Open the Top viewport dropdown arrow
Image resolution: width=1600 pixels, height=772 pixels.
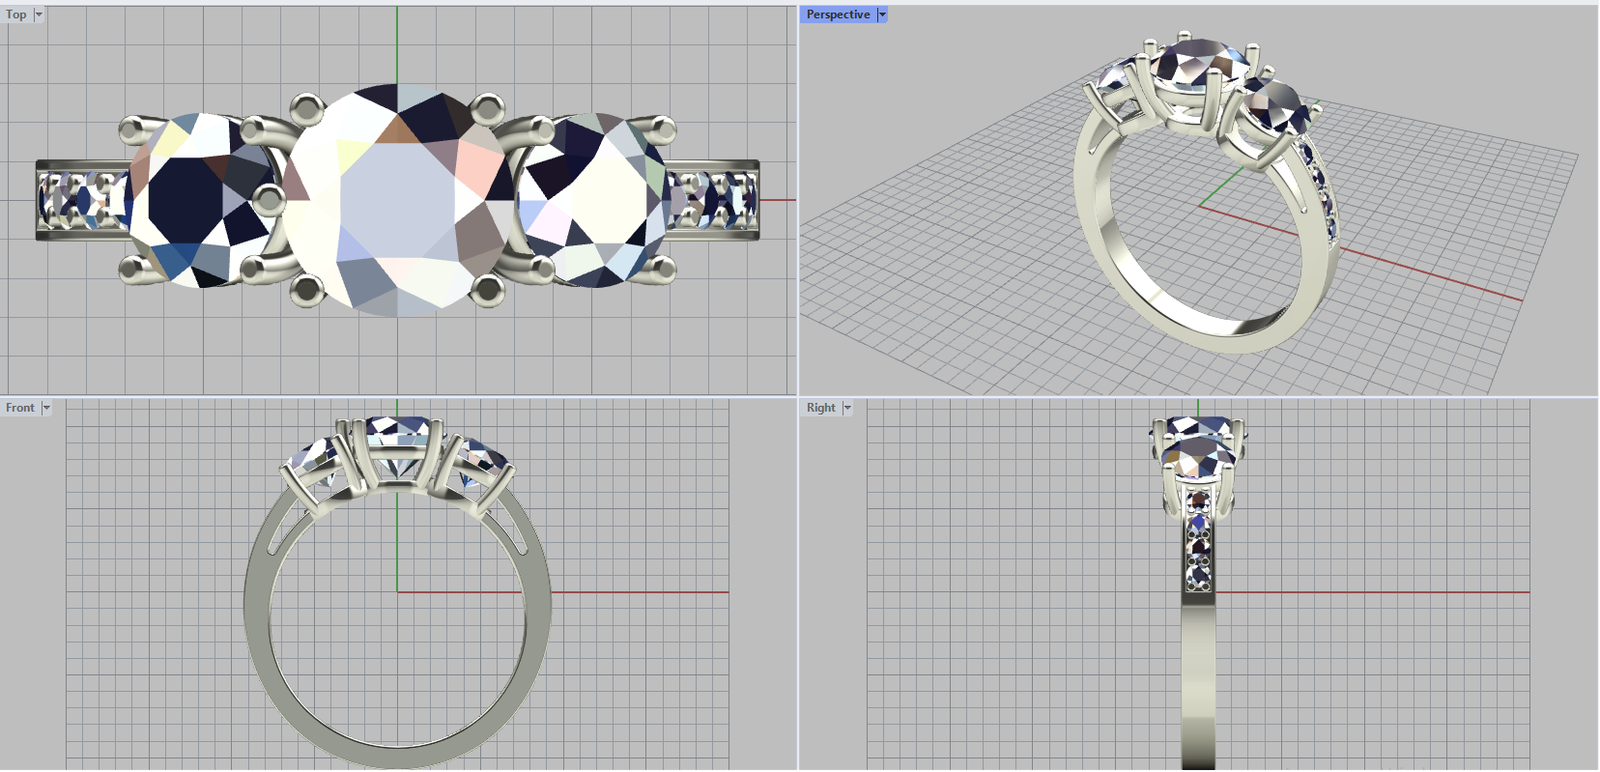pyautogui.click(x=39, y=15)
